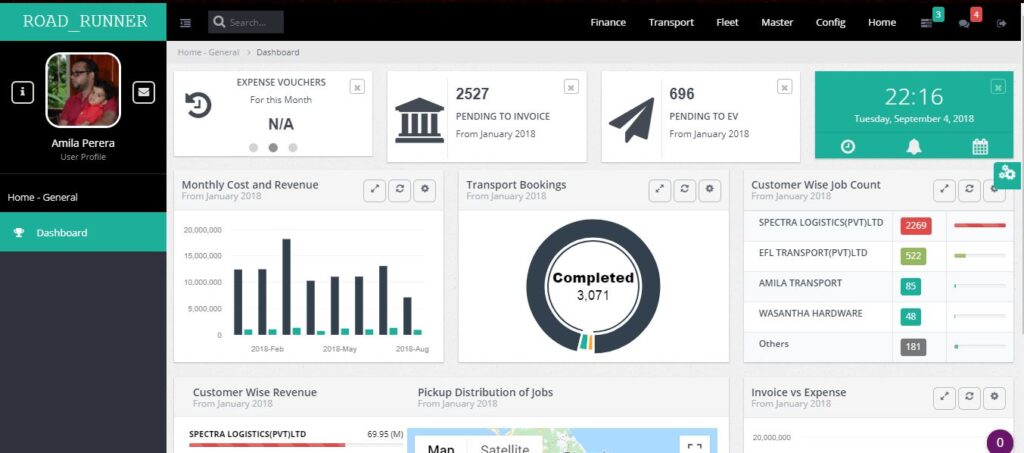The width and height of the screenshot is (1024, 453).
Task: Expand Monthly Cost and Revenue panel fullscreen
Action: tap(374, 189)
